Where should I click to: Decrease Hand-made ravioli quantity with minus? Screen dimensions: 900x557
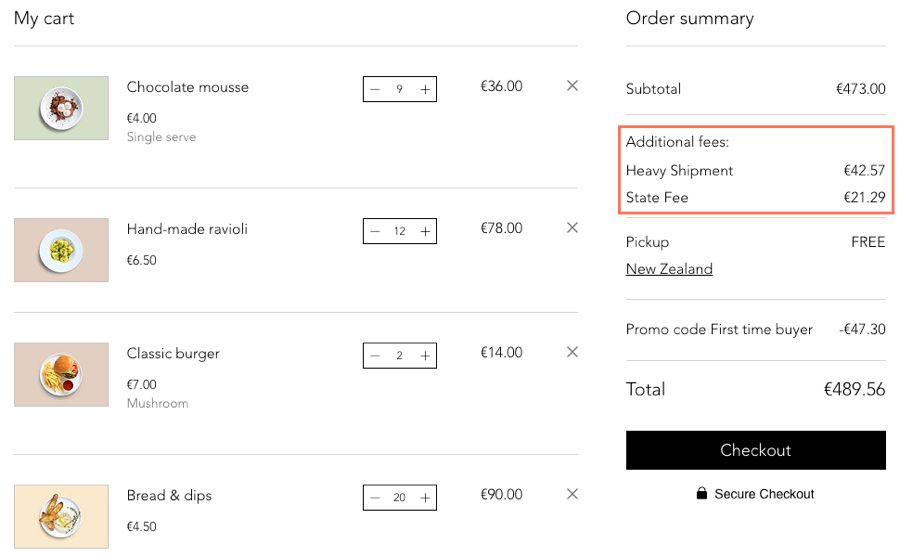[x=375, y=231]
